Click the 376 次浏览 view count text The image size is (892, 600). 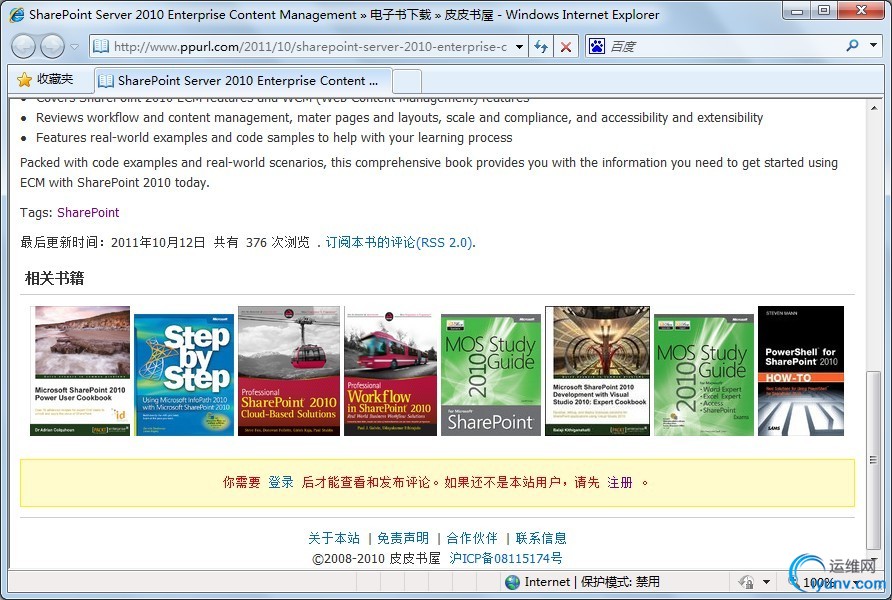click(x=278, y=243)
